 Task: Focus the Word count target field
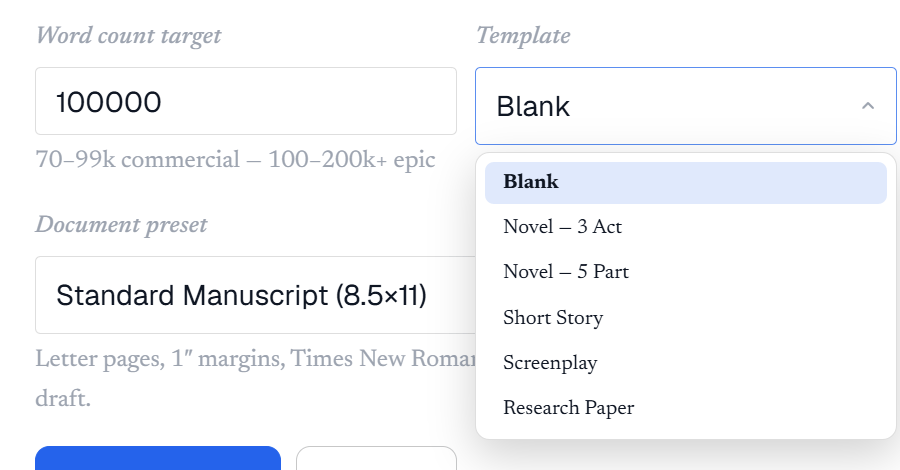tap(246, 102)
